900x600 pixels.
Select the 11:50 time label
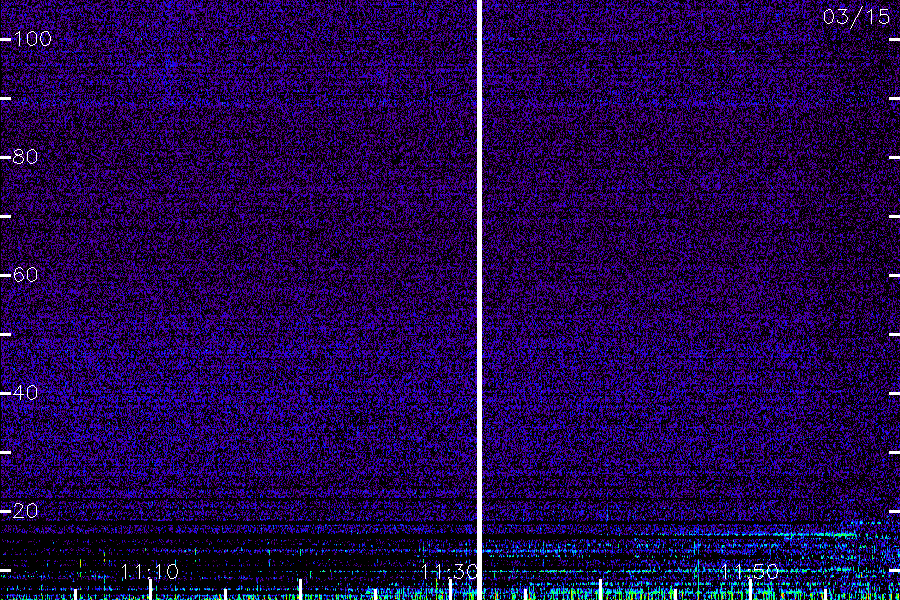(750, 571)
